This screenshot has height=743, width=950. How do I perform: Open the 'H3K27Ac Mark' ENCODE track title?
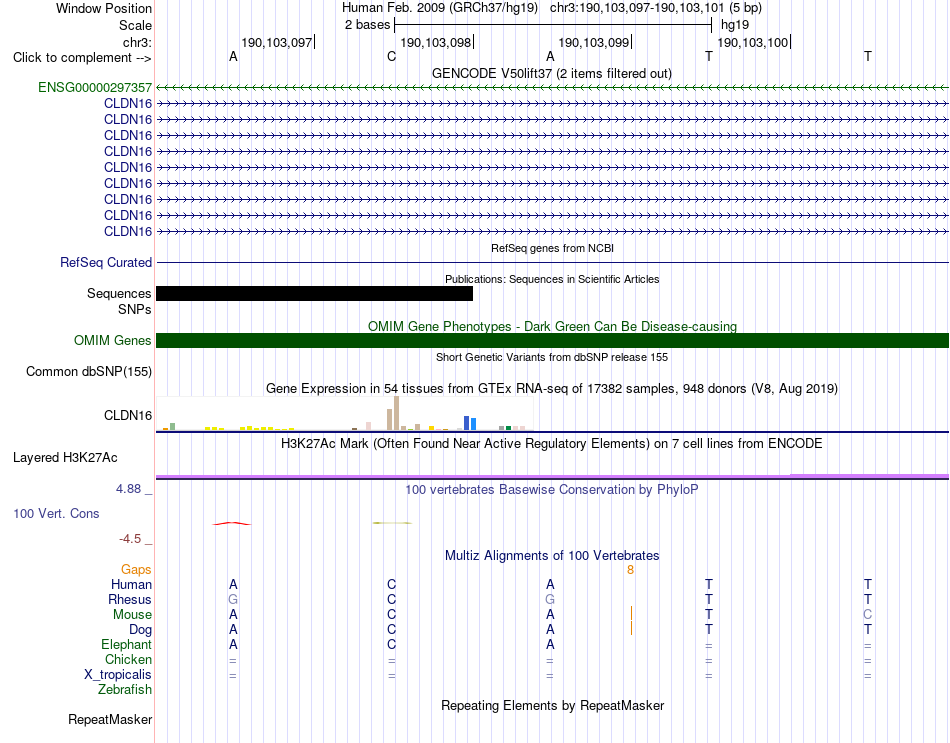552,444
